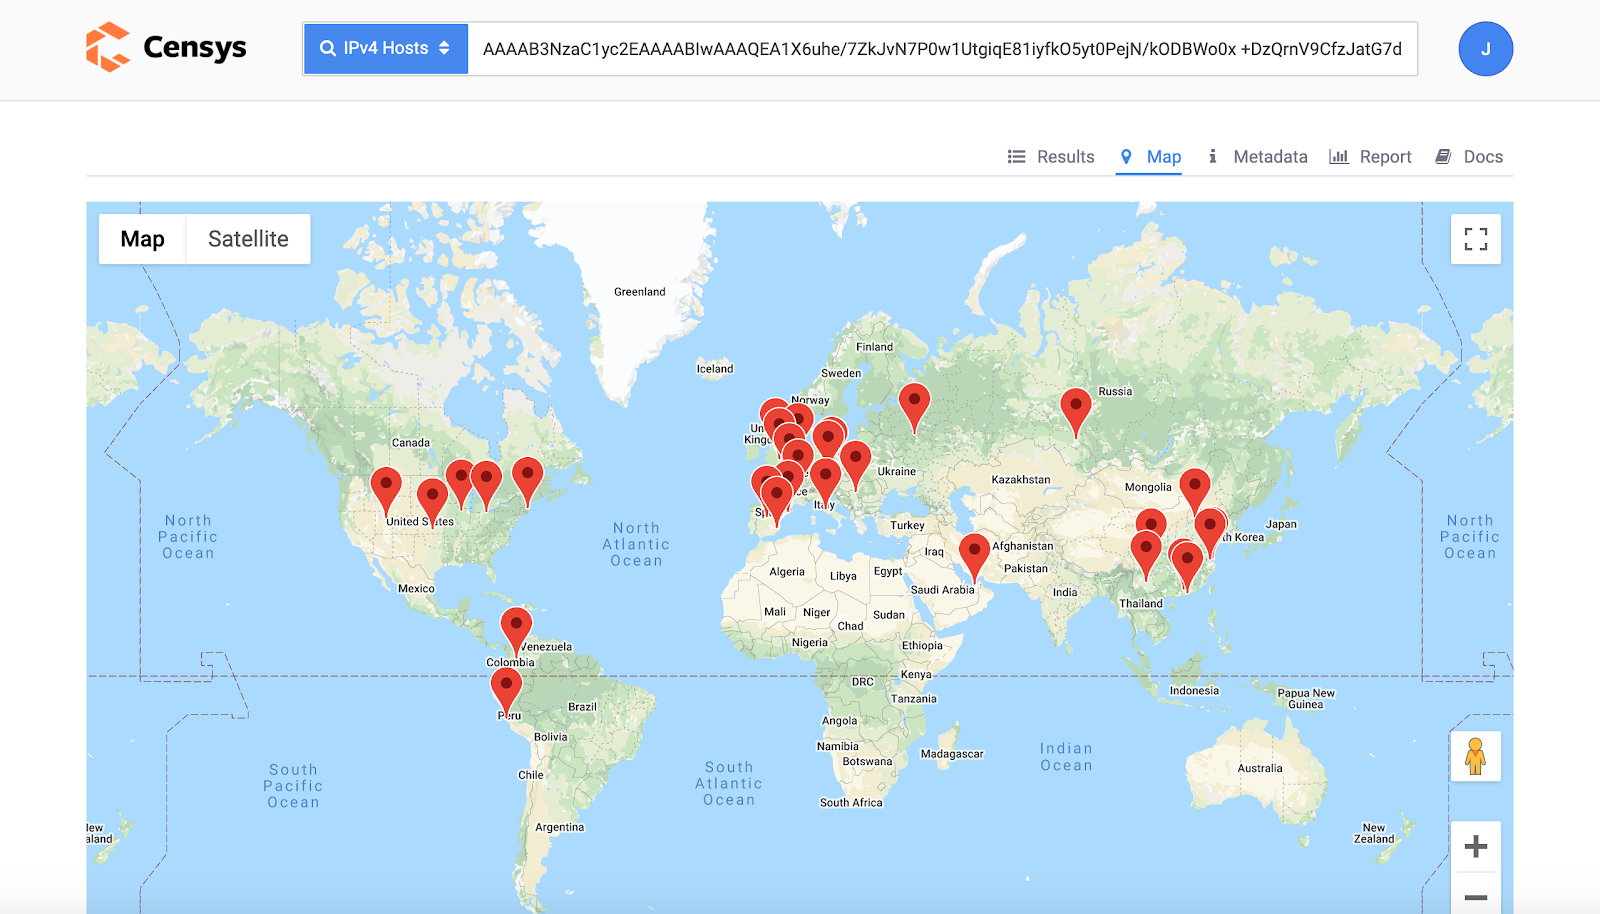
Task: Click the Thailand label on the map
Action: [x=1141, y=604]
